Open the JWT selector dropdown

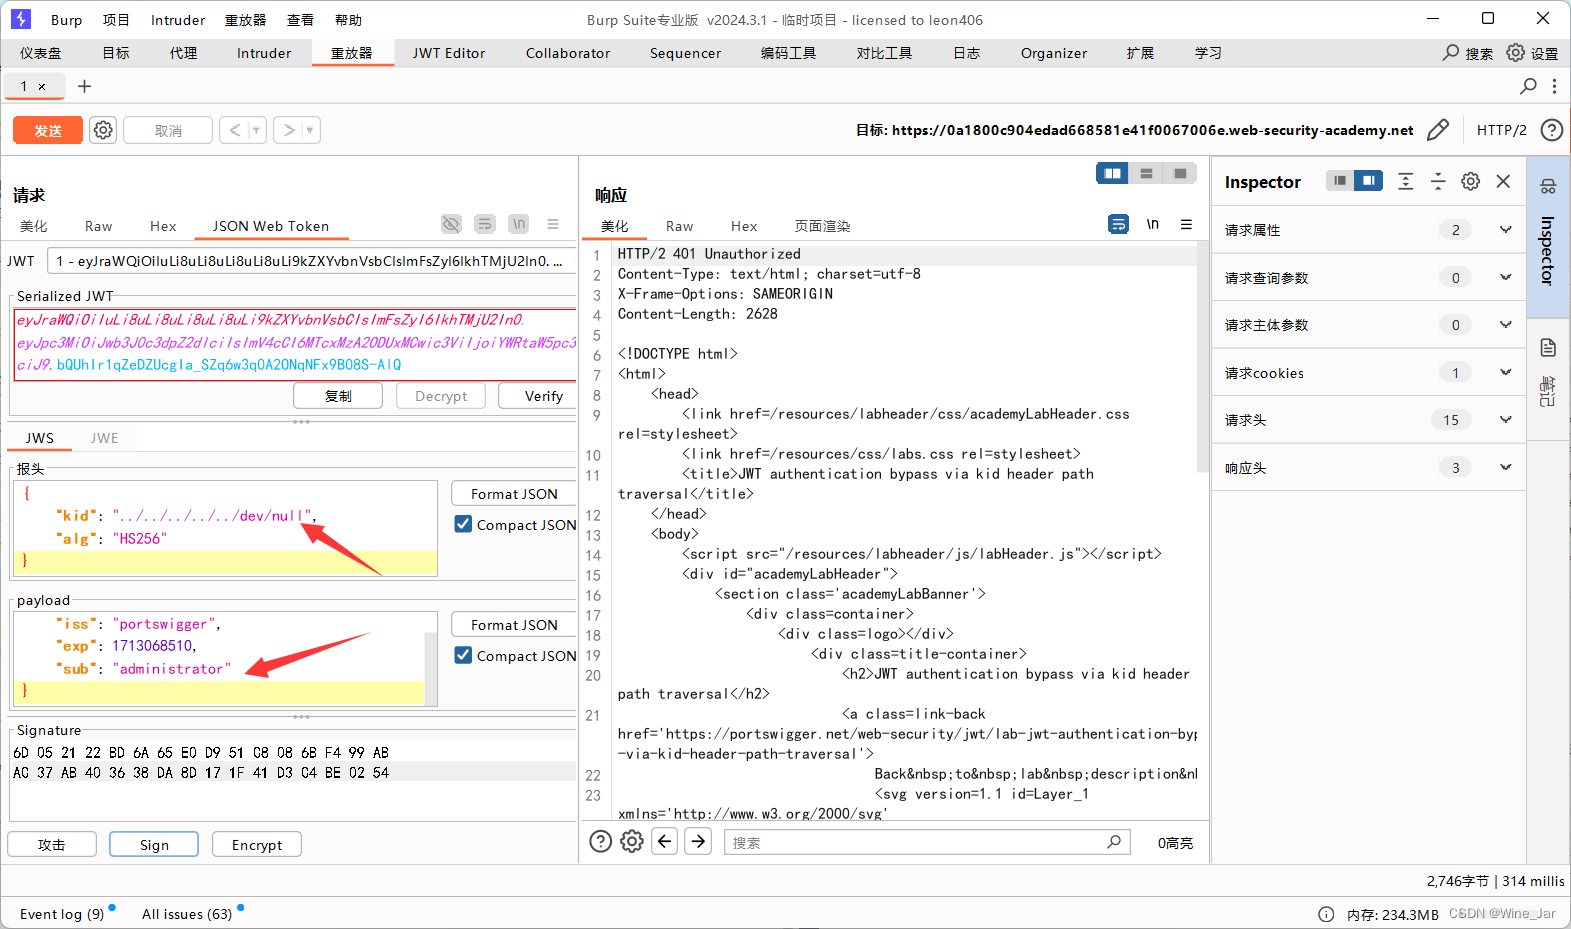click(312, 261)
